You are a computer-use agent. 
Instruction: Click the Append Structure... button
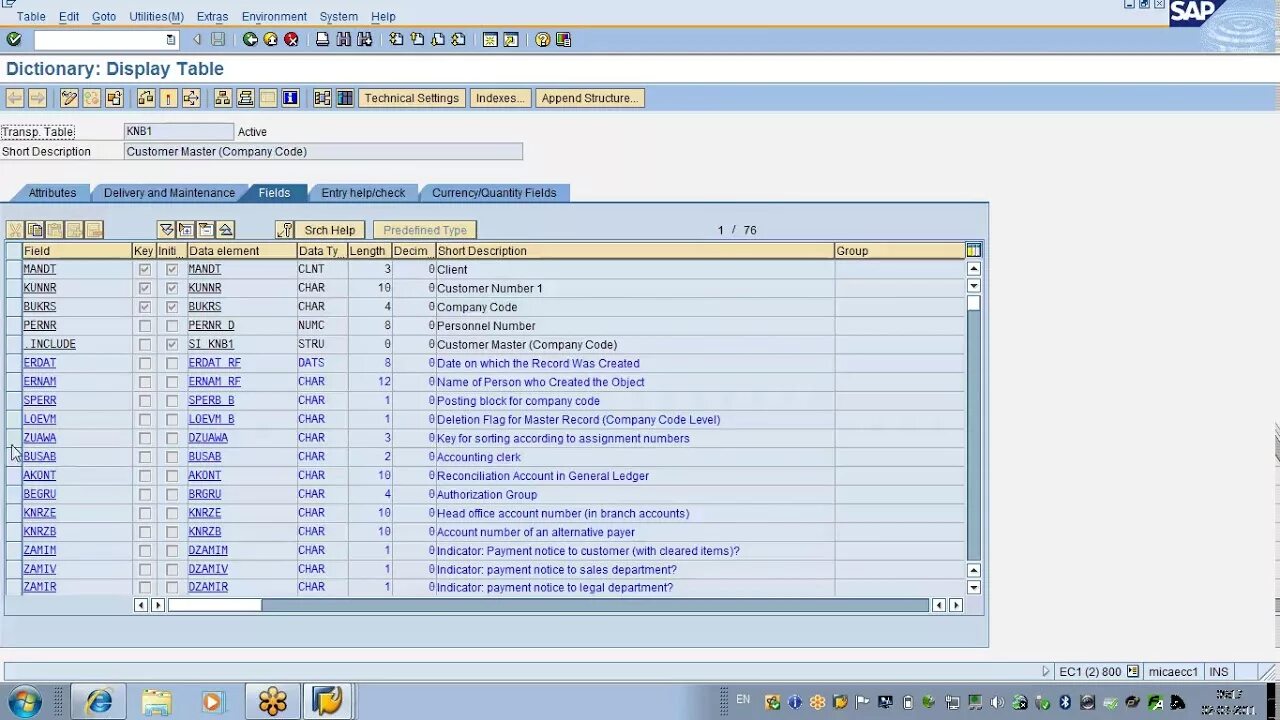[x=589, y=98]
